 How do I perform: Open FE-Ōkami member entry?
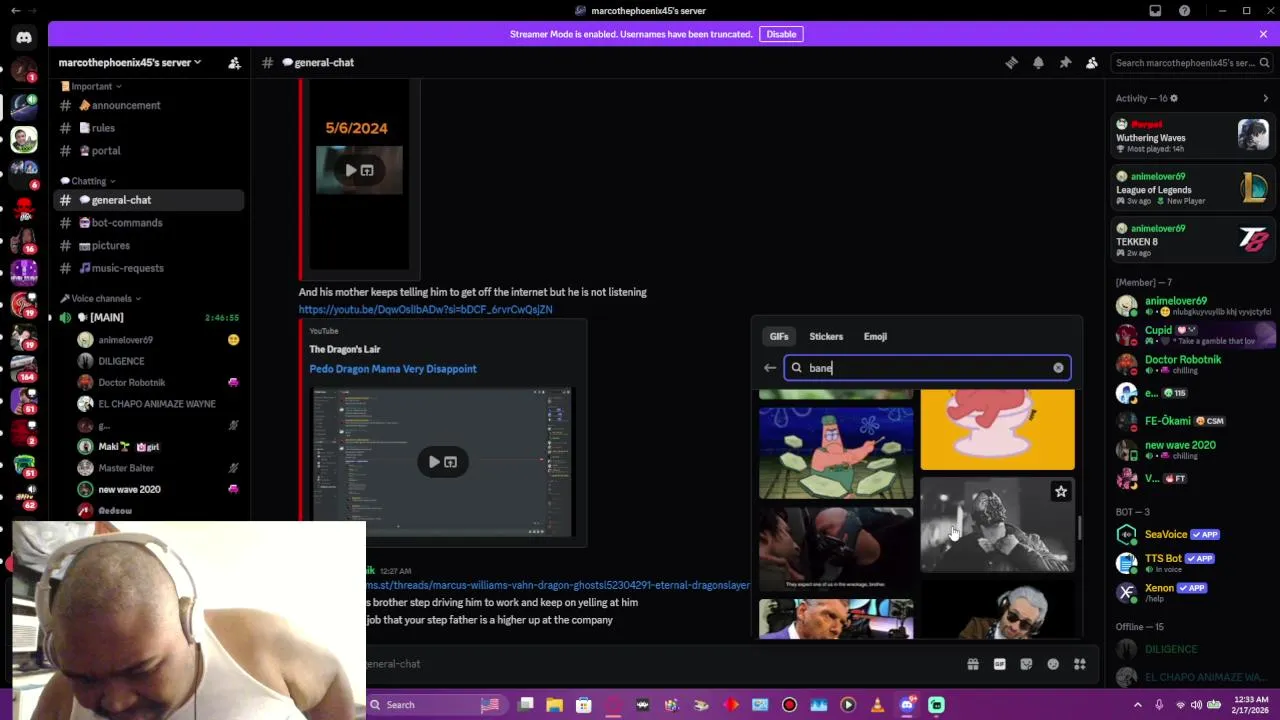pyautogui.click(x=1194, y=421)
